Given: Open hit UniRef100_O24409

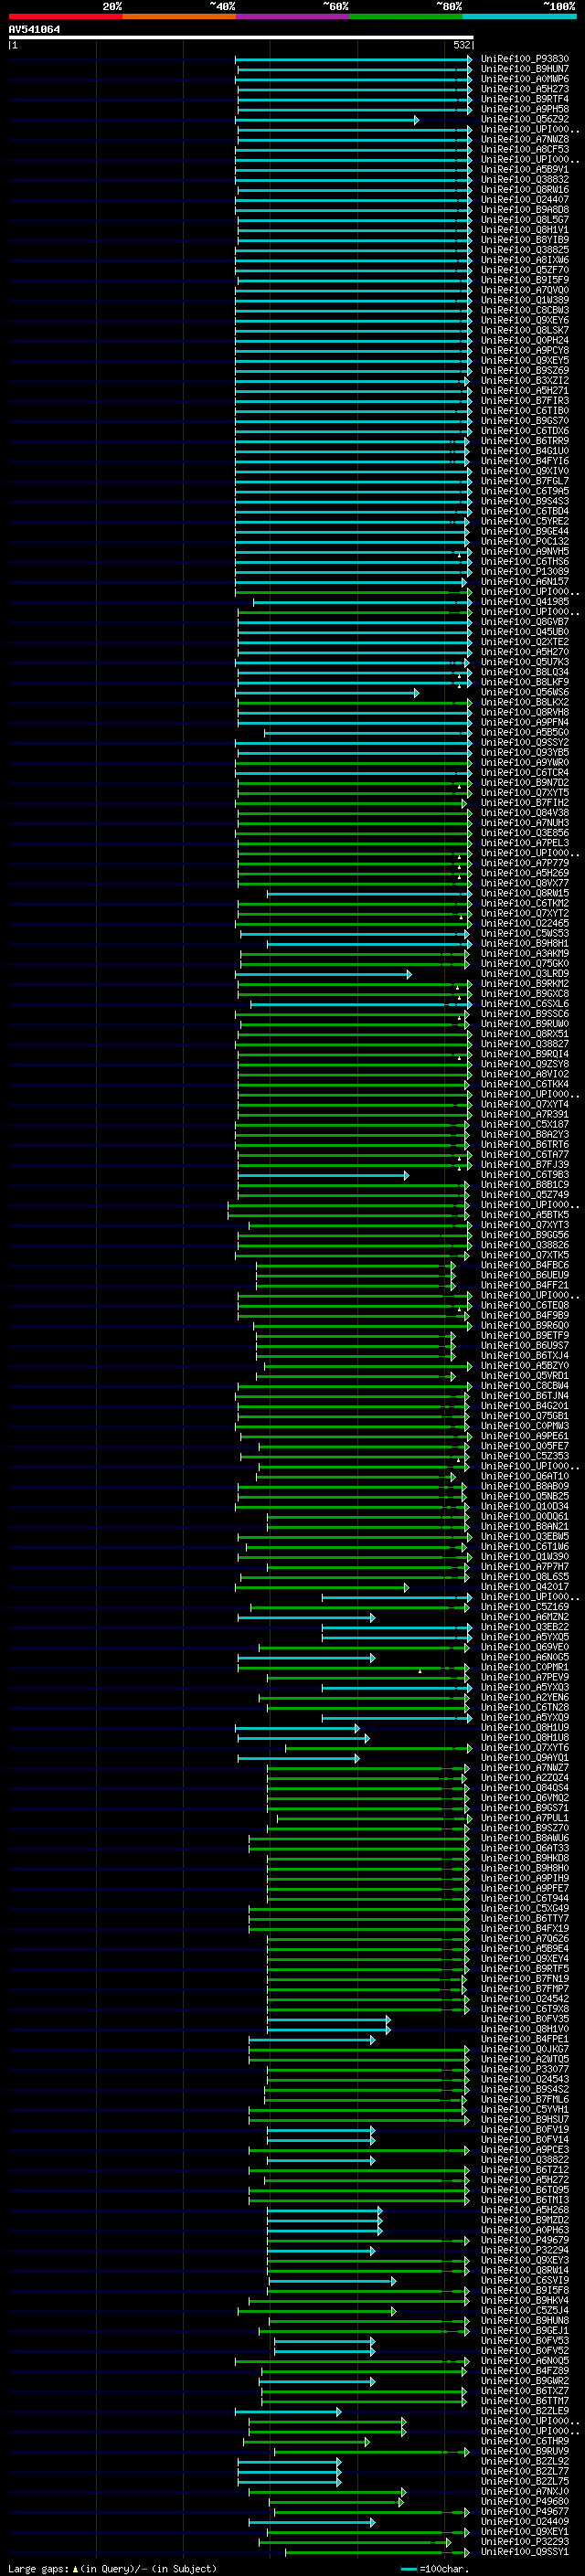Looking at the screenshot, I should [525, 2522].
